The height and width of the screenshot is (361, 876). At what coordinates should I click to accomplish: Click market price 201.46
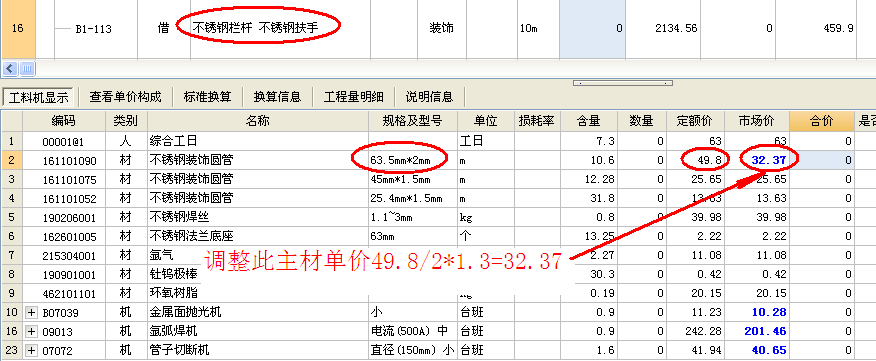(x=765, y=331)
